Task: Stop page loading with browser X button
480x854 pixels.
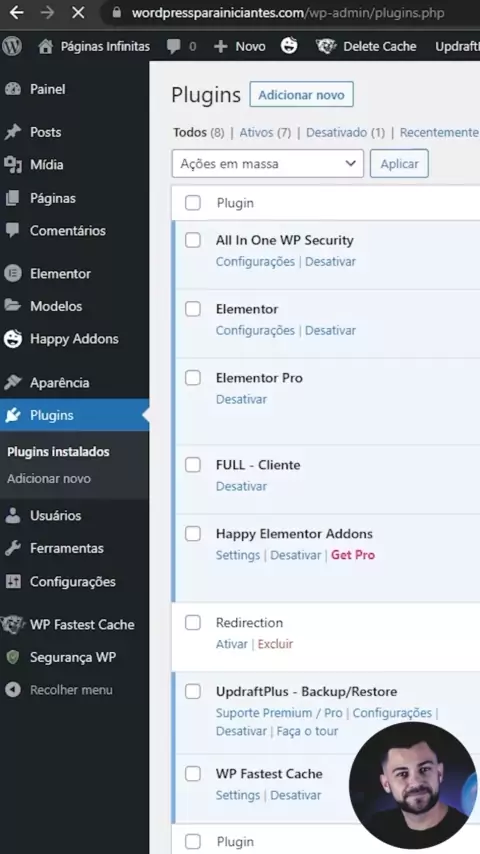Action: click(x=78, y=13)
